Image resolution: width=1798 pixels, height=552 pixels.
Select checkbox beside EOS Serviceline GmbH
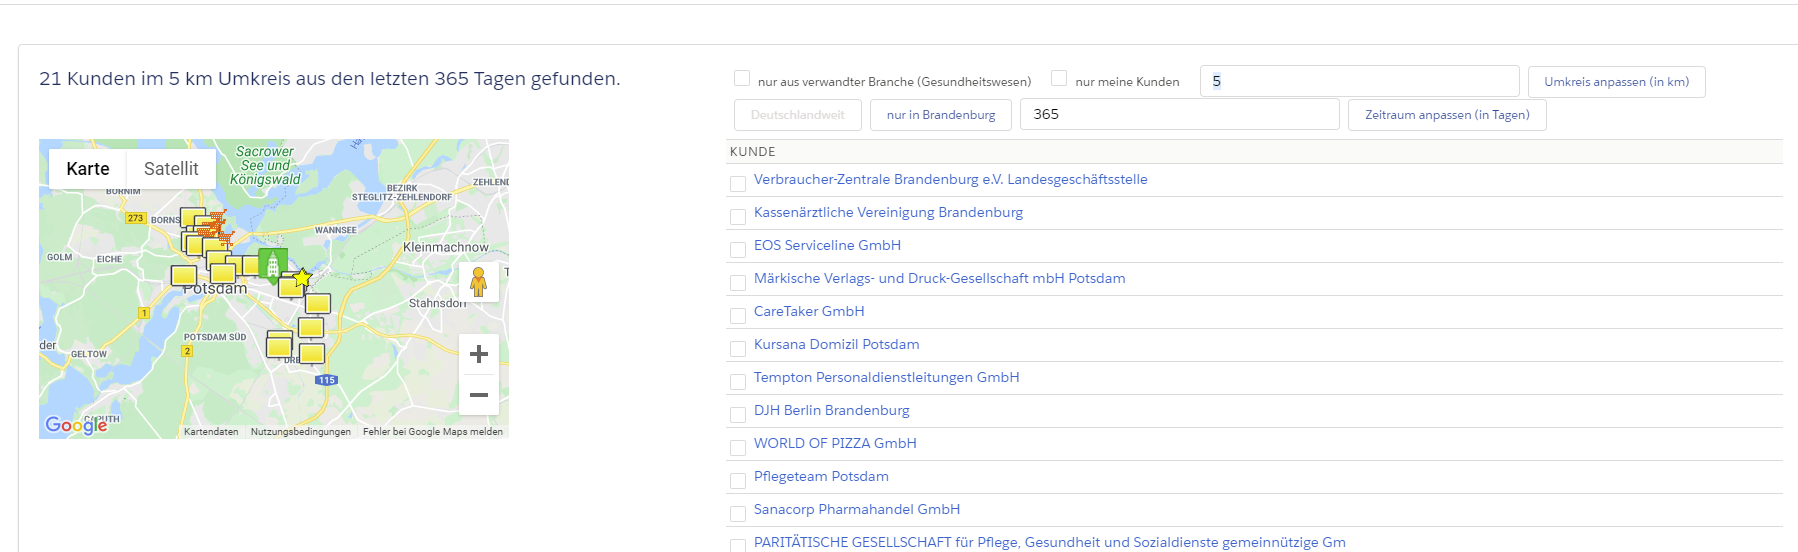[x=738, y=250]
